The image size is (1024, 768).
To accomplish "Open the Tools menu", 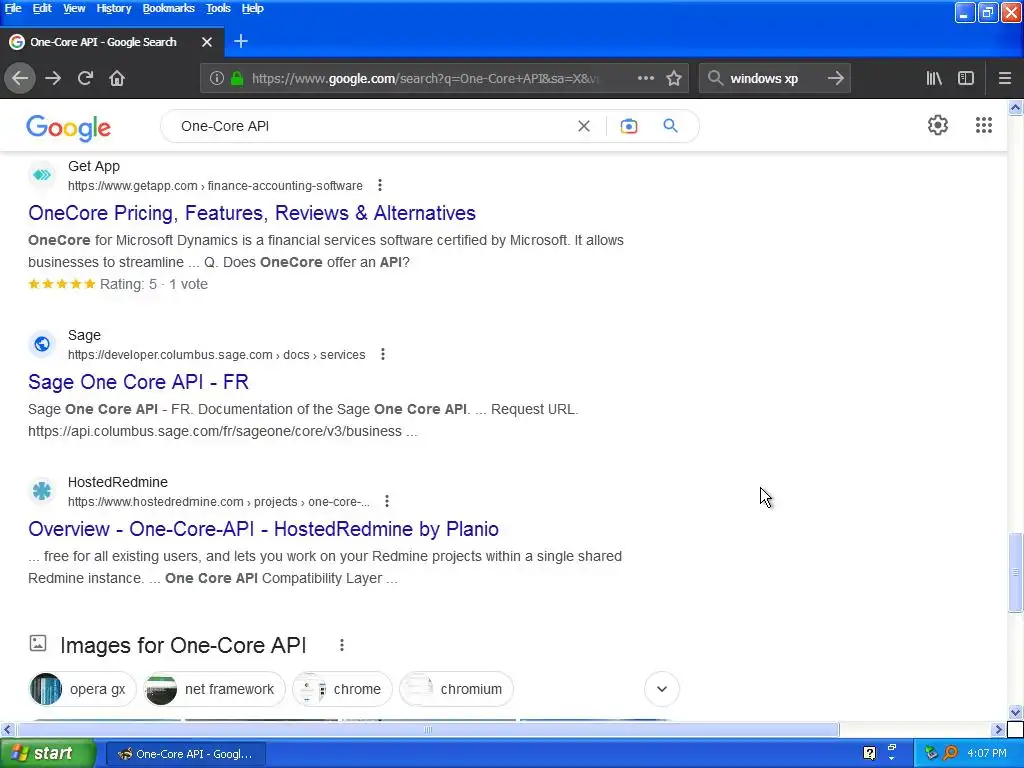I will point(218,8).
